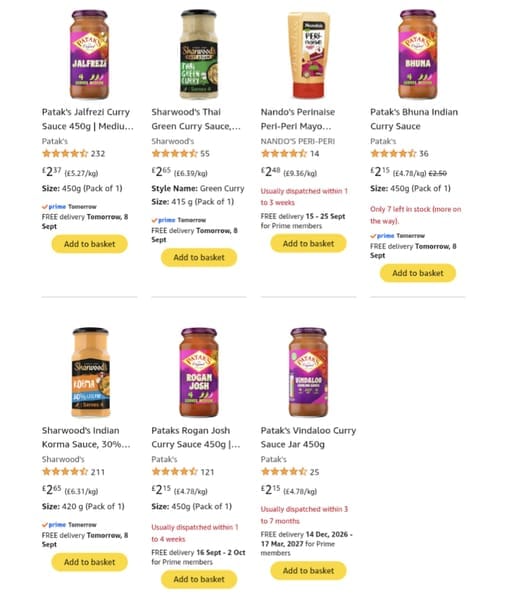The height and width of the screenshot is (600, 514).
Task: Add Patak's Jalfrezi Curry Sauce to basket
Action: coord(90,244)
